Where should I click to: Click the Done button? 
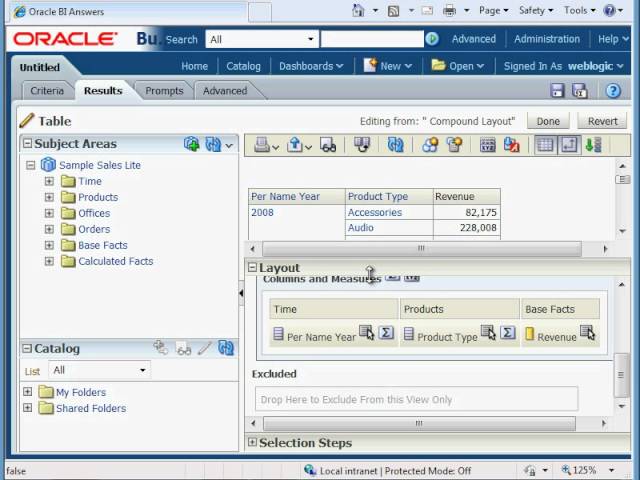(548, 121)
